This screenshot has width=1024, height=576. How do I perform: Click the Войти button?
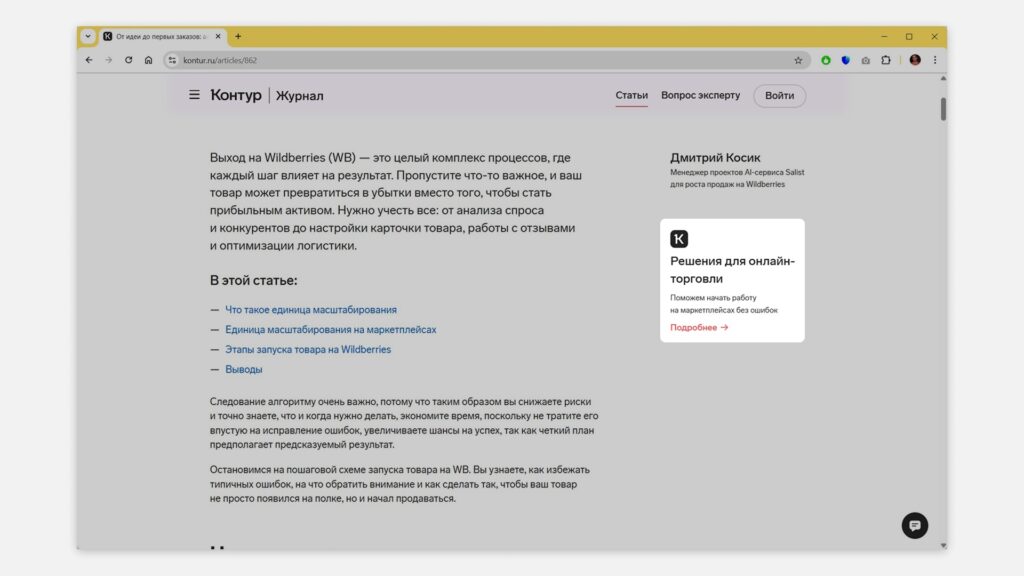(x=779, y=95)
